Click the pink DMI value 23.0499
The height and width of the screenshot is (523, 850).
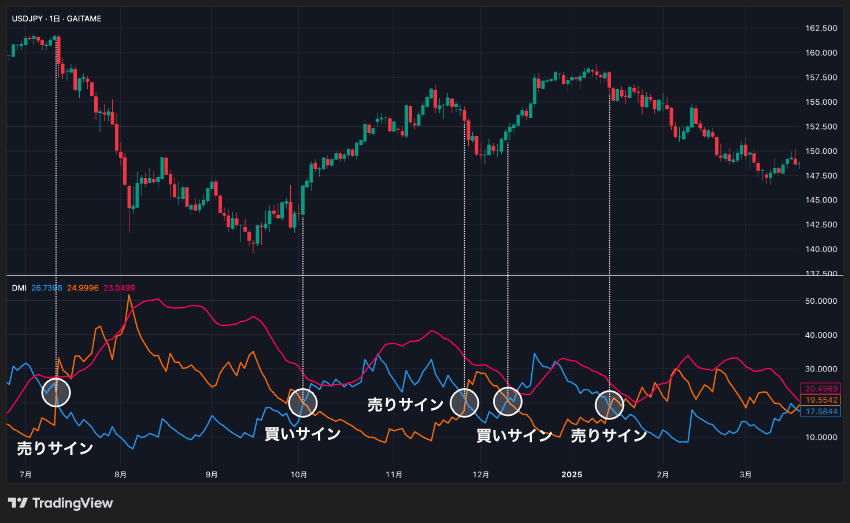pyautogui.click(x=119, y=288)
